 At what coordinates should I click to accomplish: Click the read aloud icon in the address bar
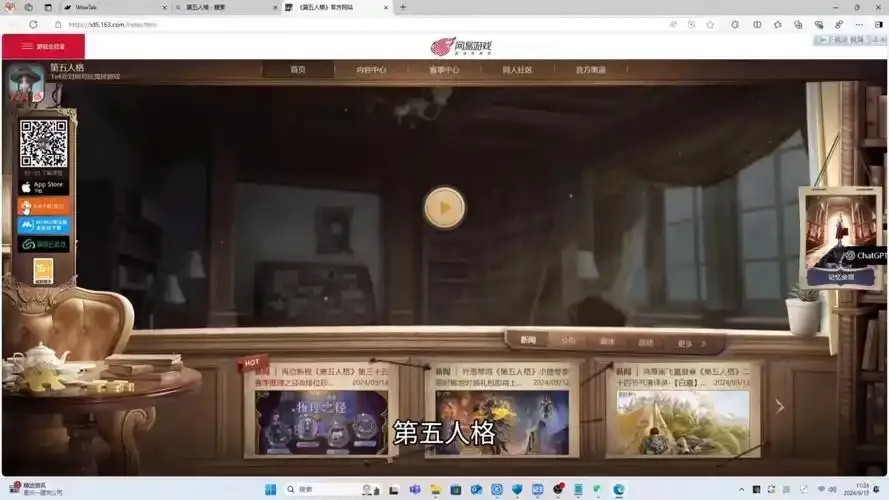click(x=673, y=24)
